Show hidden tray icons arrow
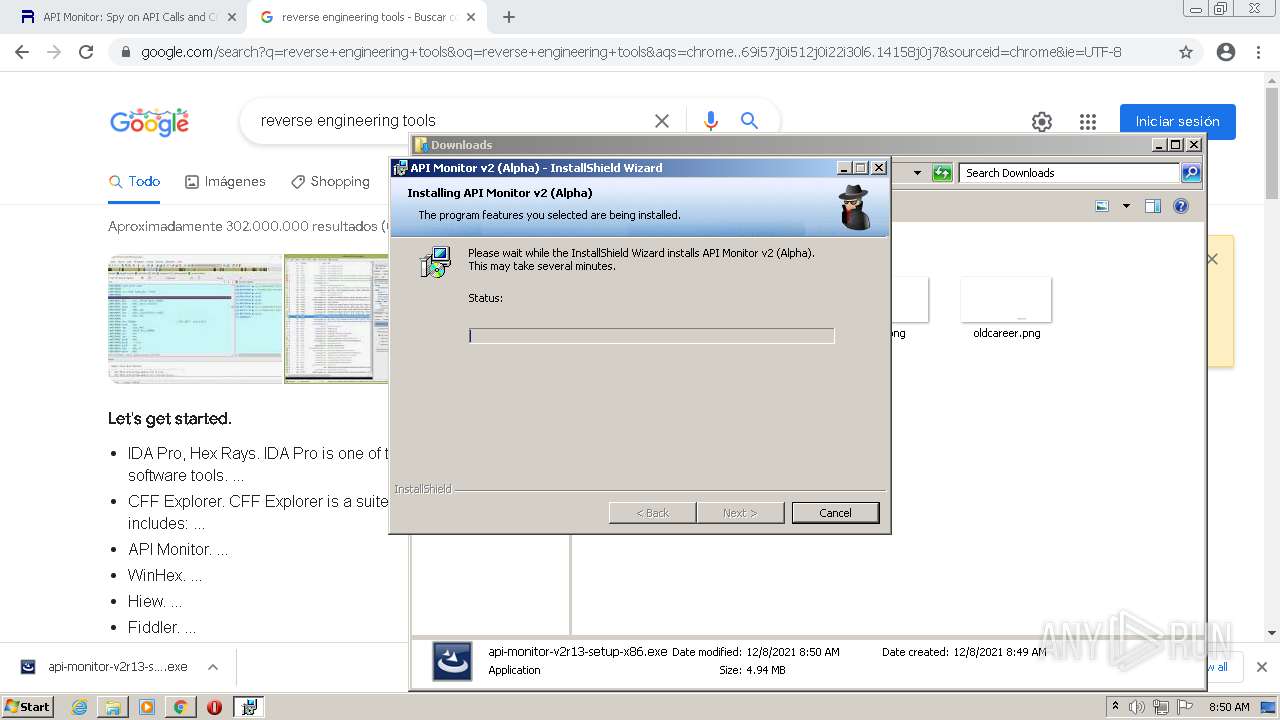 coord(1116,706)
